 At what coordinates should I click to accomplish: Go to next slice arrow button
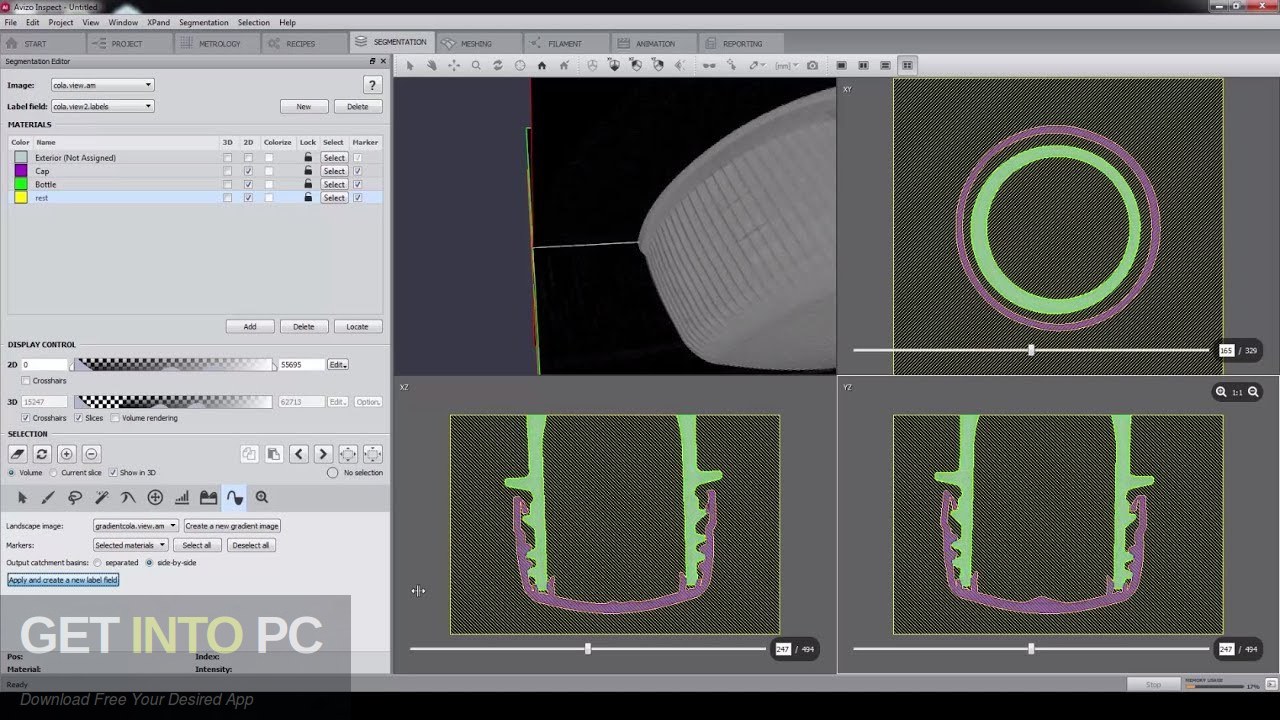[x=323, y=454]
